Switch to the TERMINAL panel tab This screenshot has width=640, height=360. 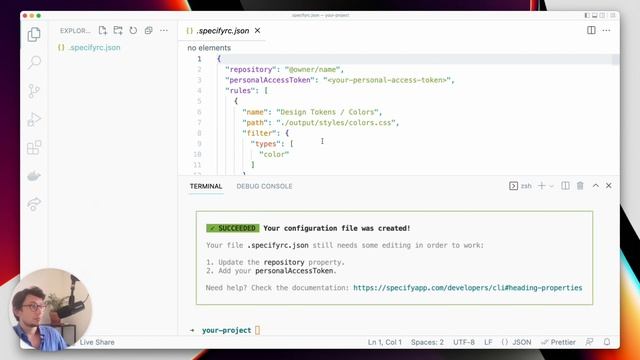[206, 186]
